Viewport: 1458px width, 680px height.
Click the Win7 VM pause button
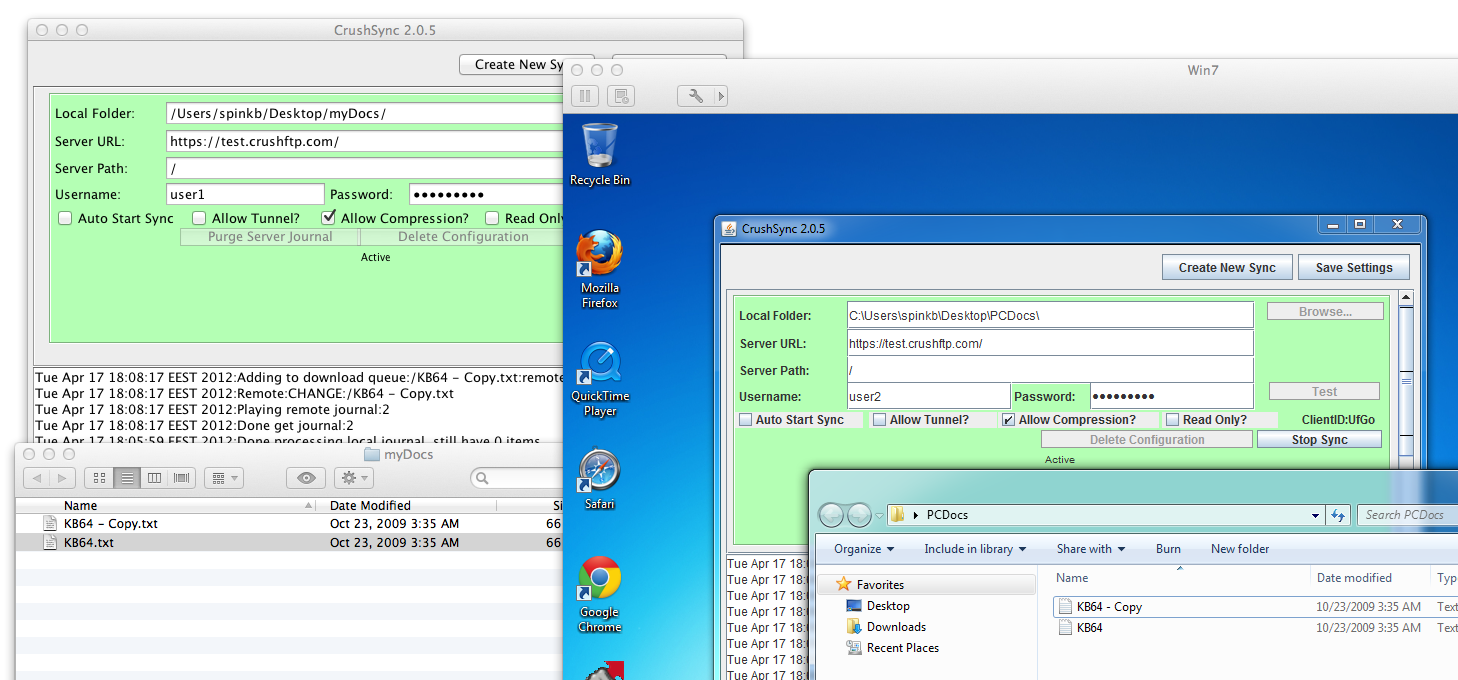[x=585, y=96]
